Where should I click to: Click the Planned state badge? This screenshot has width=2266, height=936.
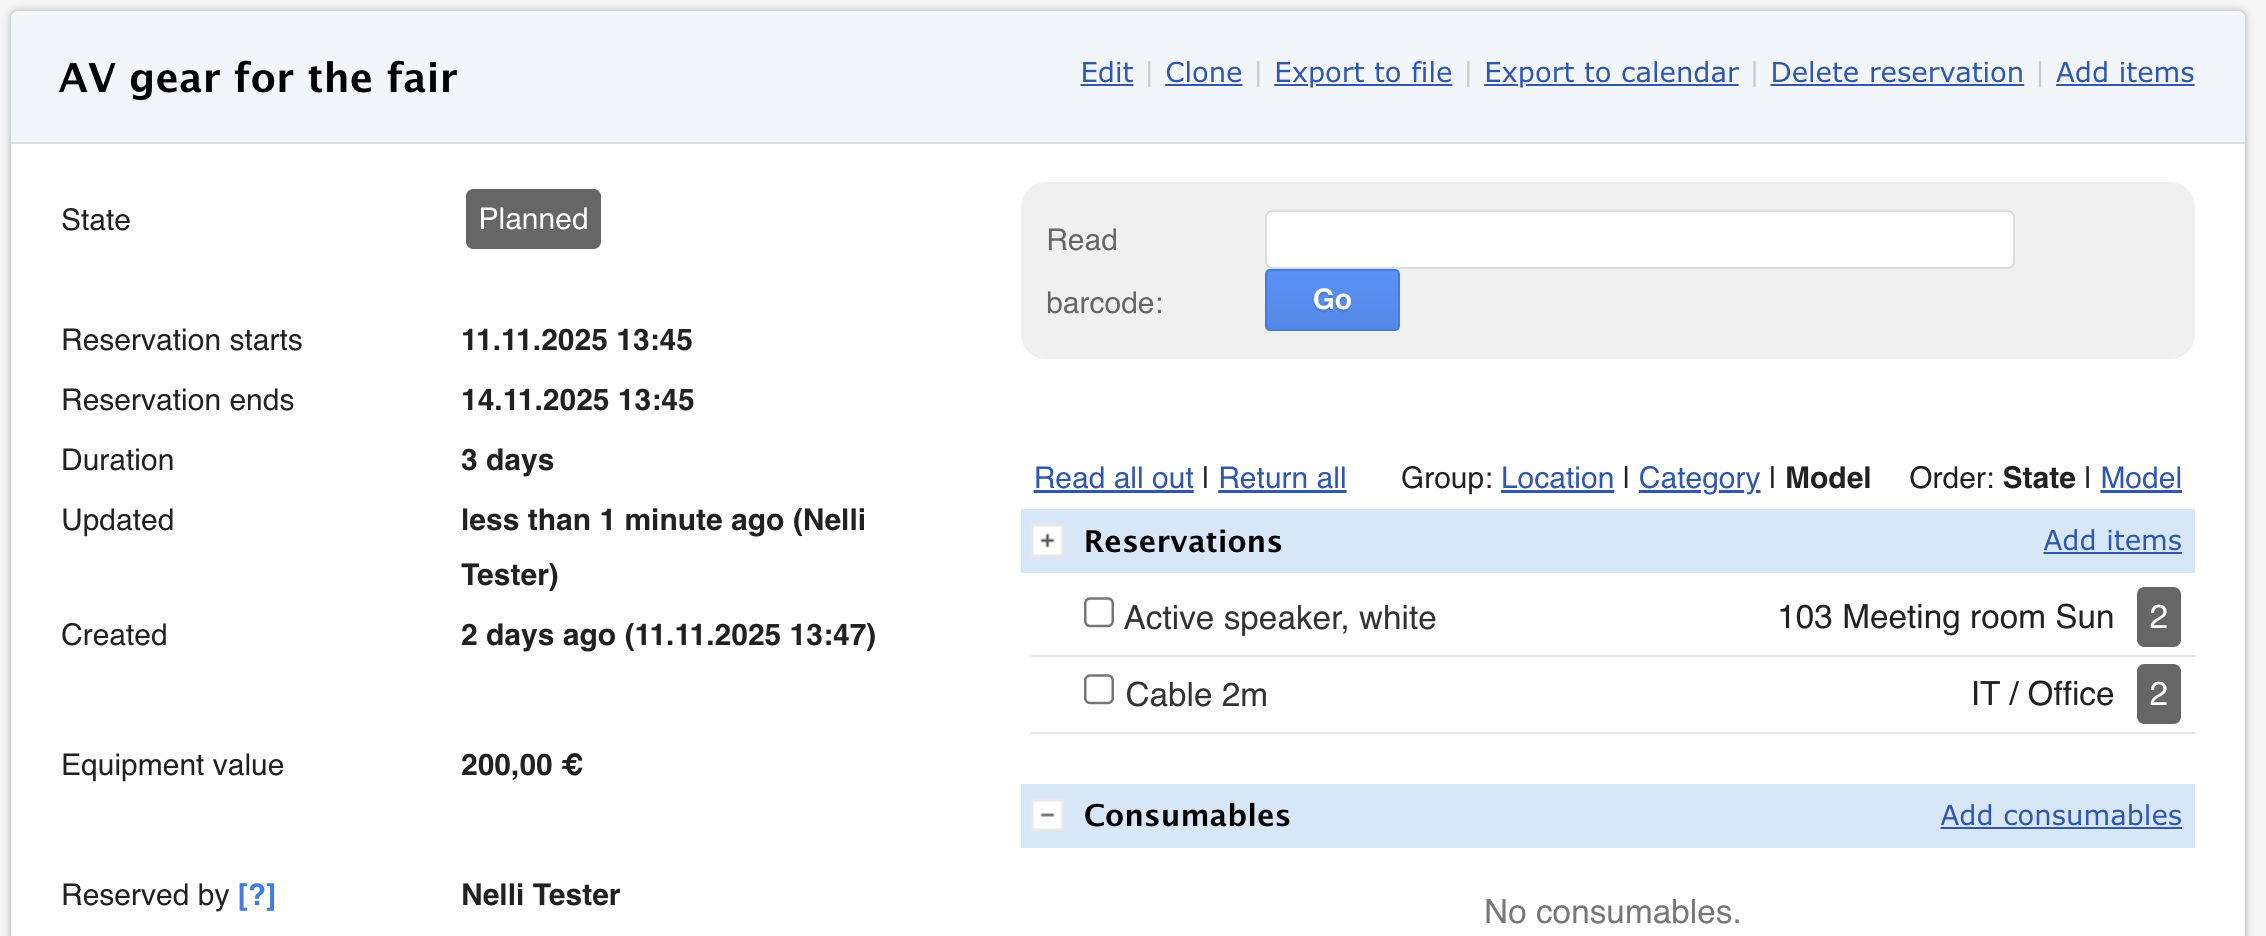pyautogui.click(x=533, y=219)
